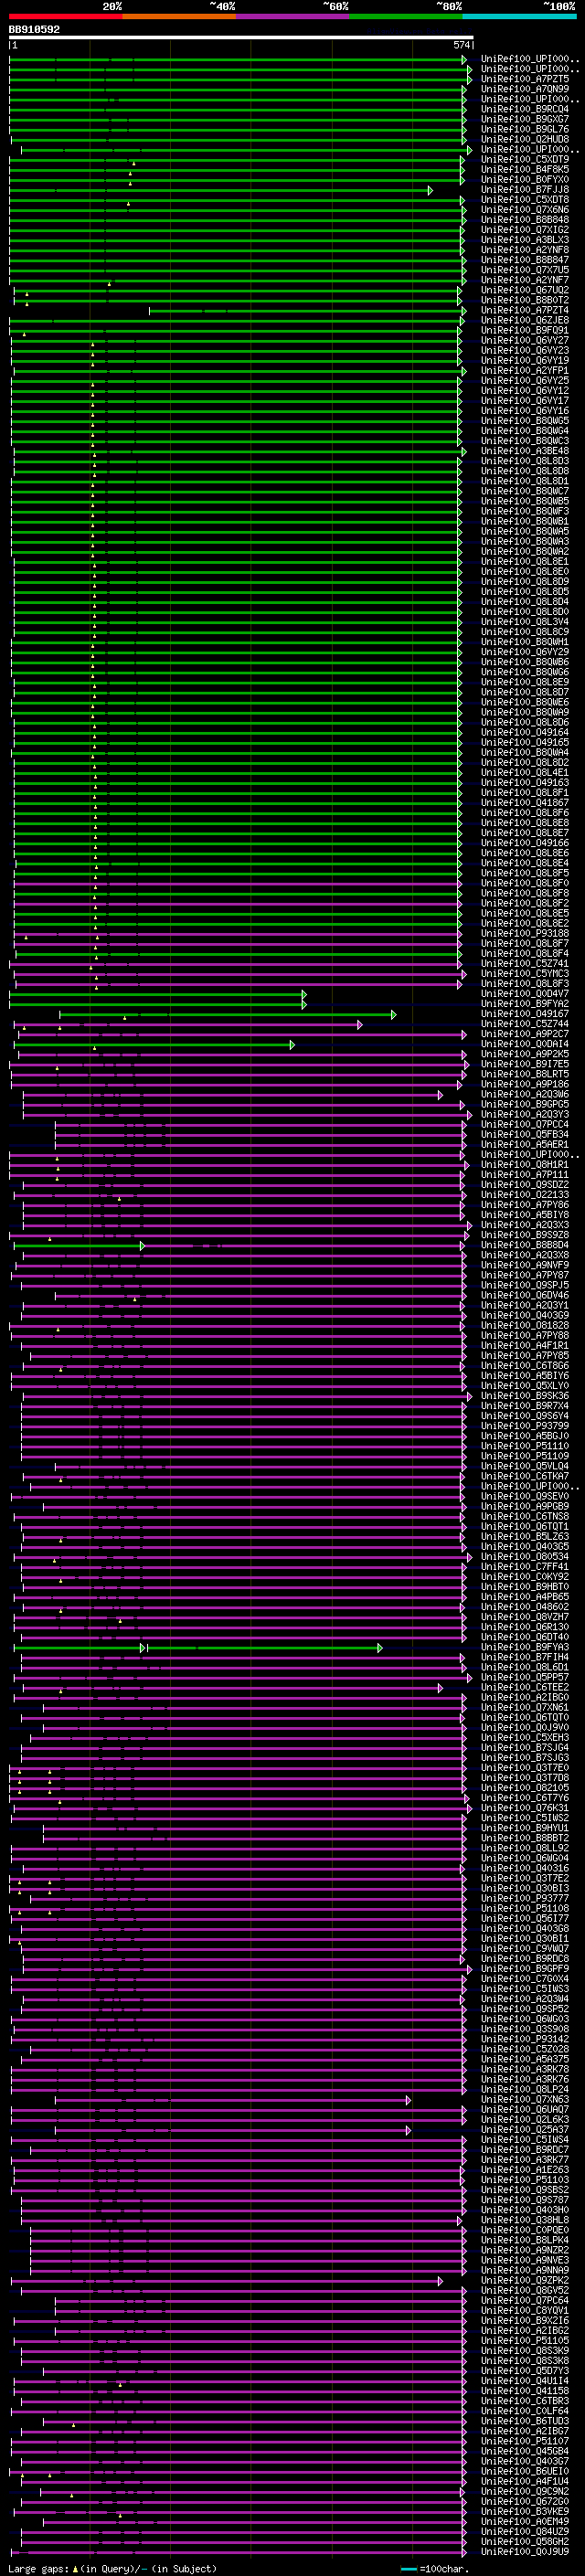Click the query ID B8910592

click(34, 30)
